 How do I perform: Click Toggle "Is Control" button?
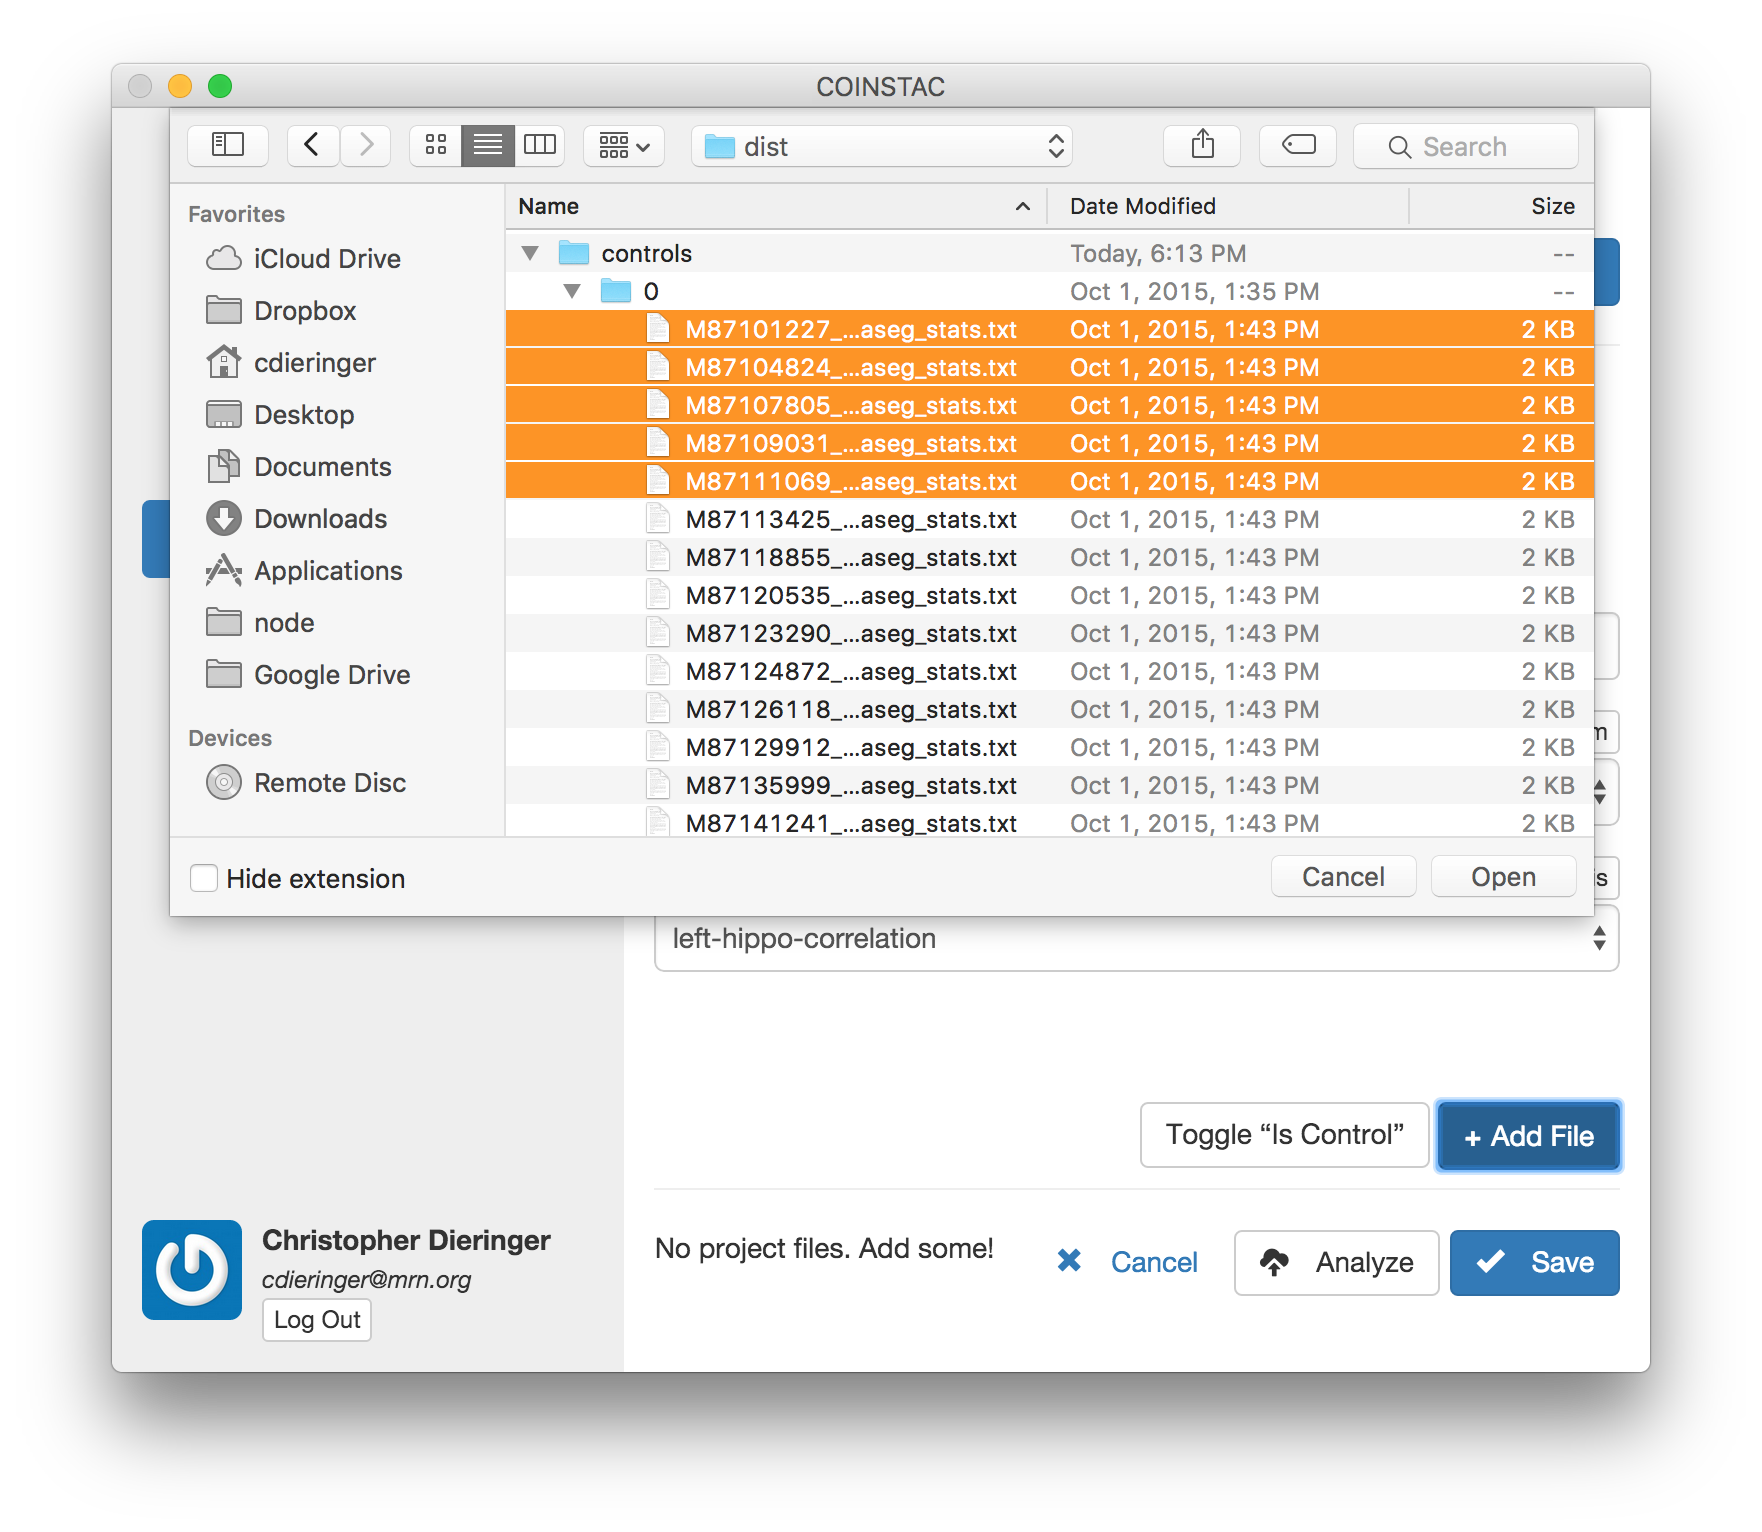[x=1284, y=1135]
